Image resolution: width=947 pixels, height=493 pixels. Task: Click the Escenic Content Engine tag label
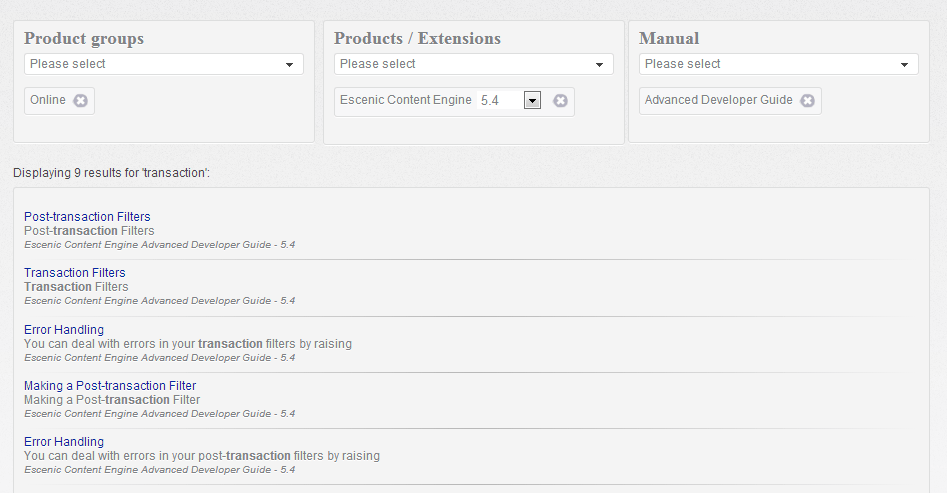click(x=405, y=100)
